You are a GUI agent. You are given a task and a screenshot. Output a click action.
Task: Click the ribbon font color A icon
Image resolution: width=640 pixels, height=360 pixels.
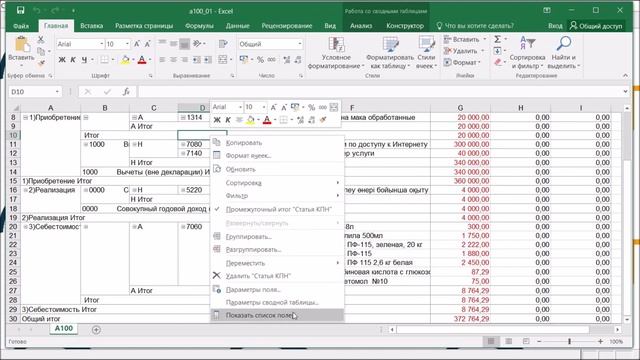[x=142, y=60]
